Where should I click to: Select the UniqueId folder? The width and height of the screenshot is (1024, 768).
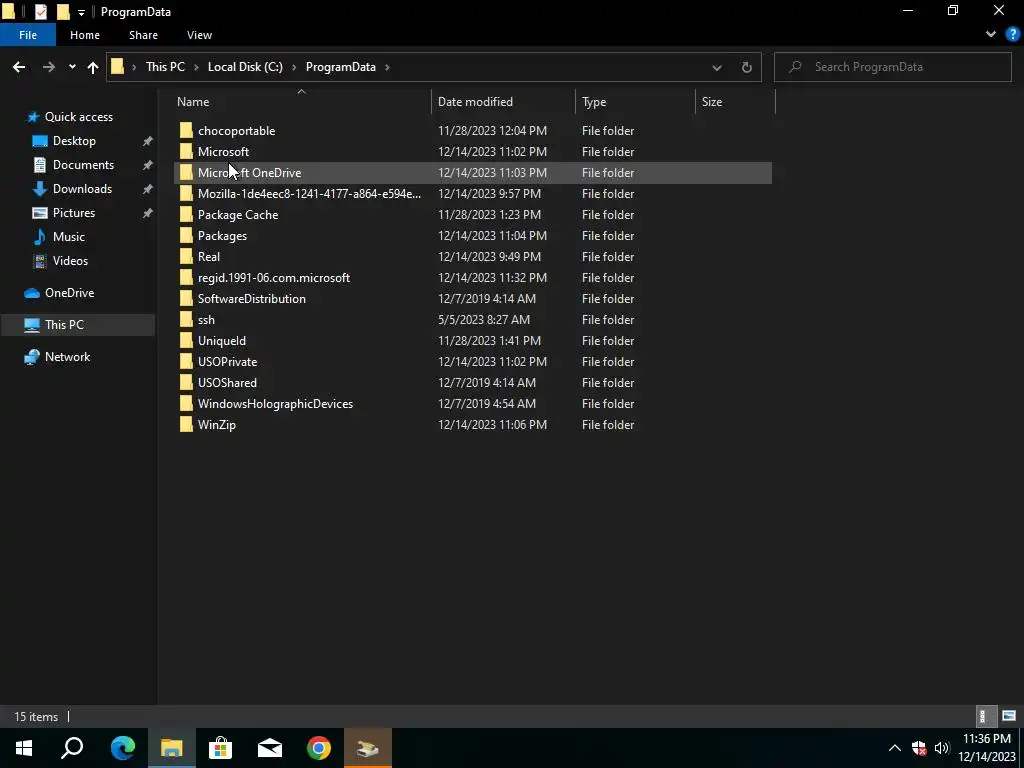pyautogui.click(x=222, y=340)
